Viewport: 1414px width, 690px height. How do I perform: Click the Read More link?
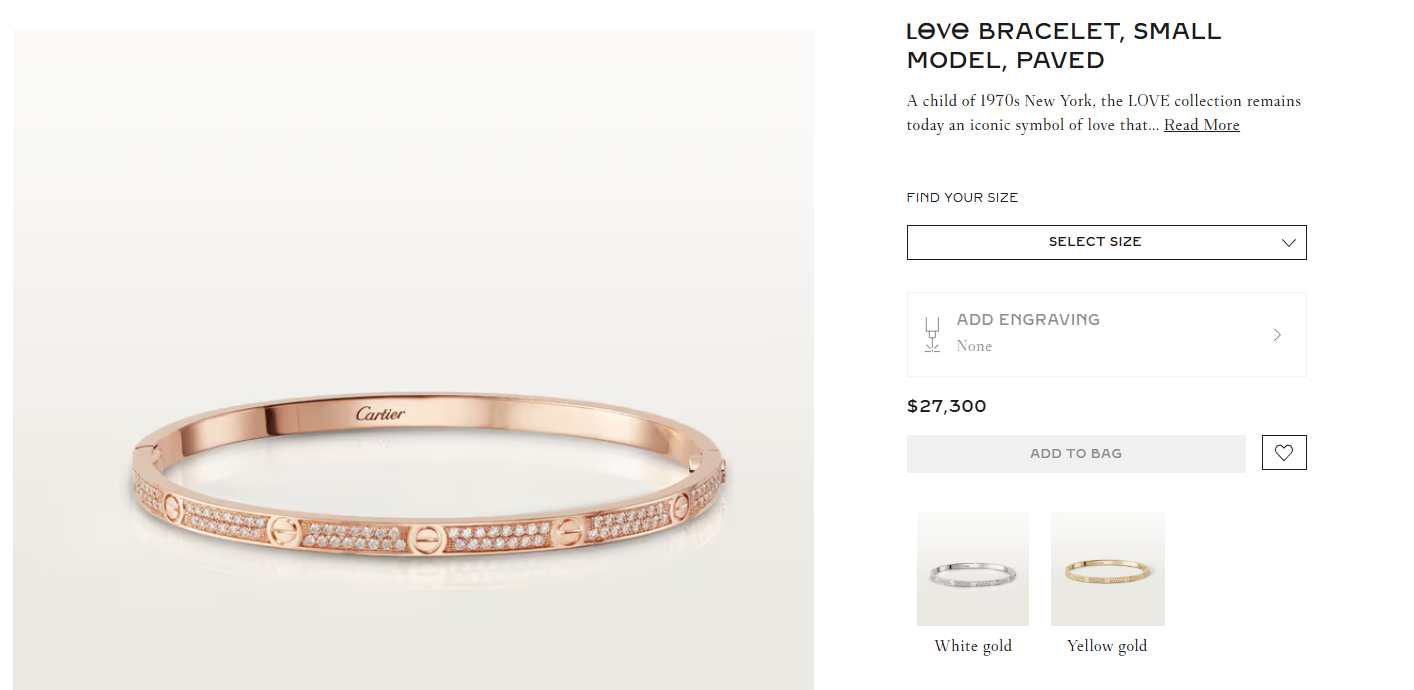1201,125
